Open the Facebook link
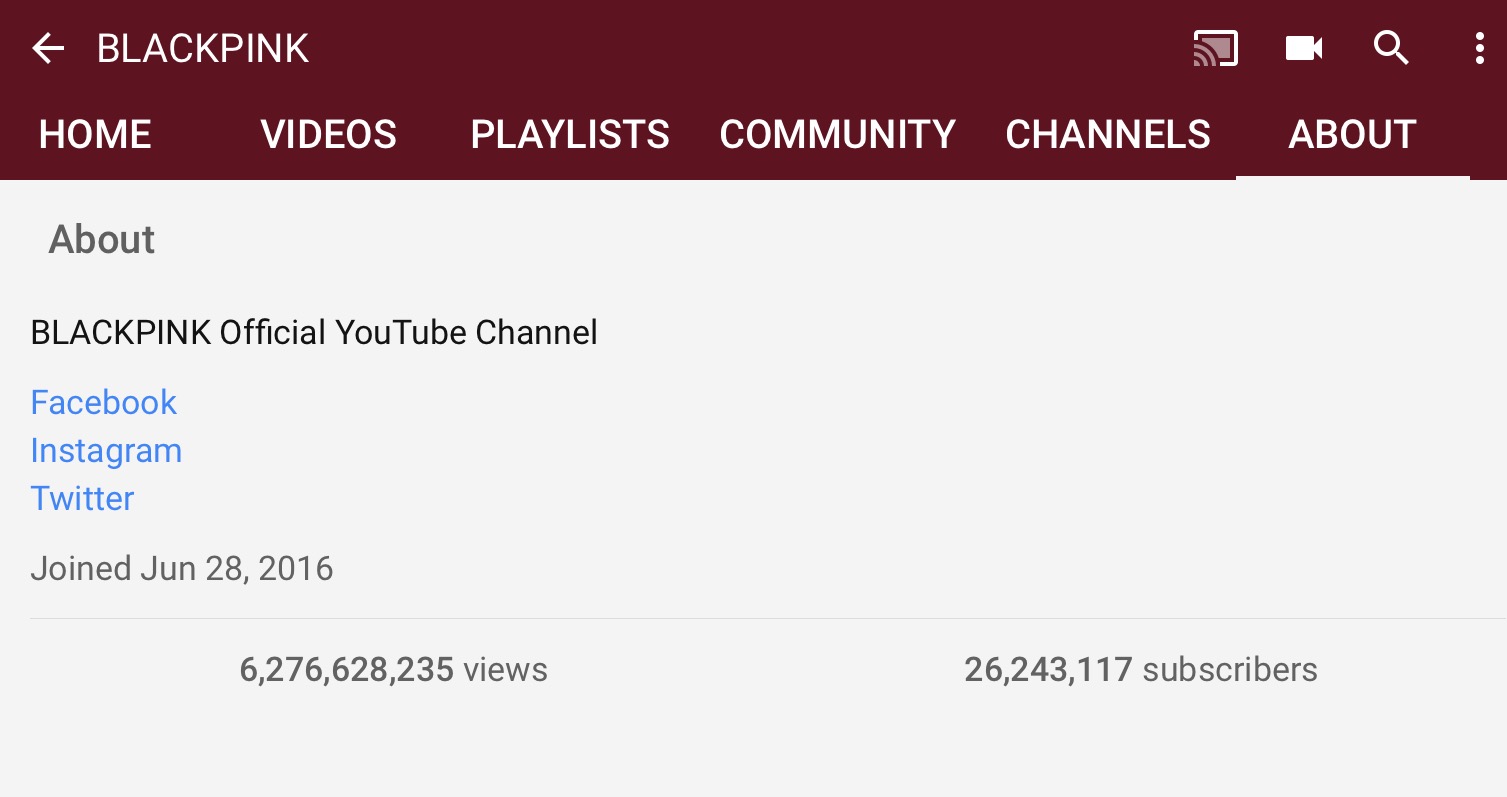Image resolution: width=1507 pixels, height=797 pixels. (104, 402)
